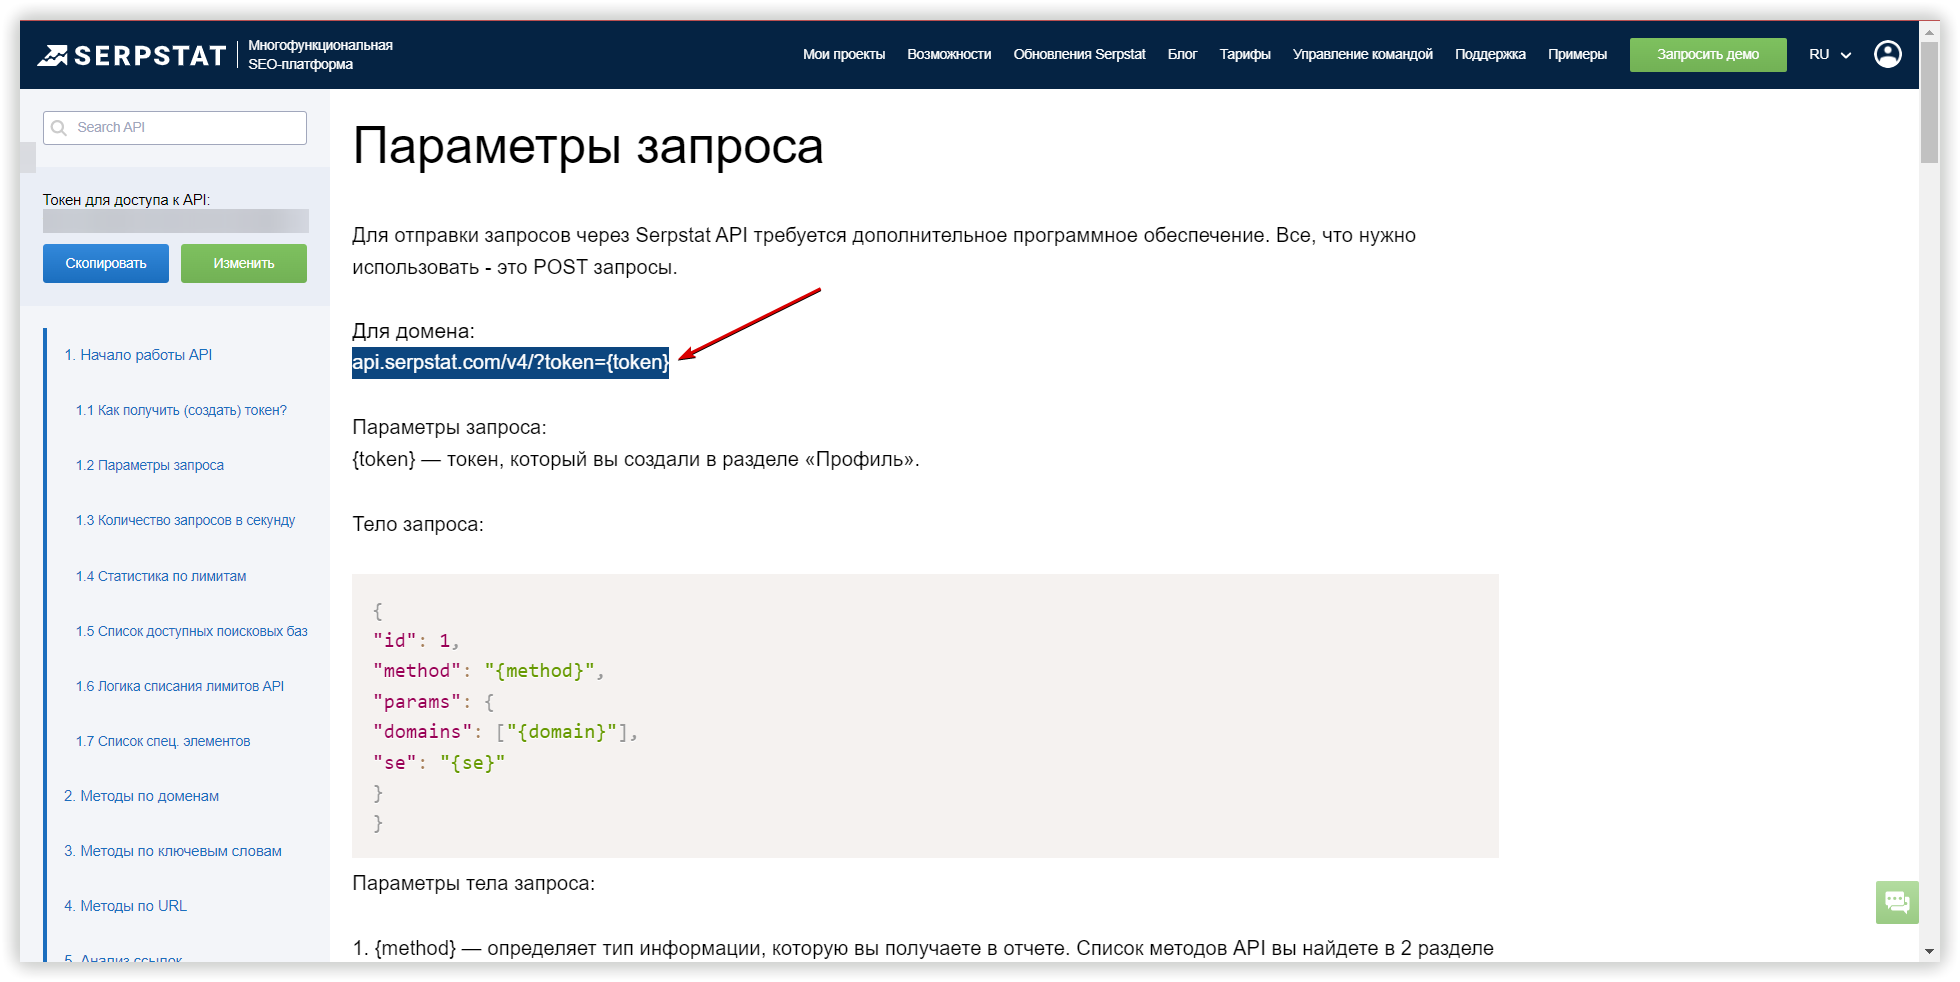
Task: Click the page scrollbar thumb
Action: (x=1930, y=102)
